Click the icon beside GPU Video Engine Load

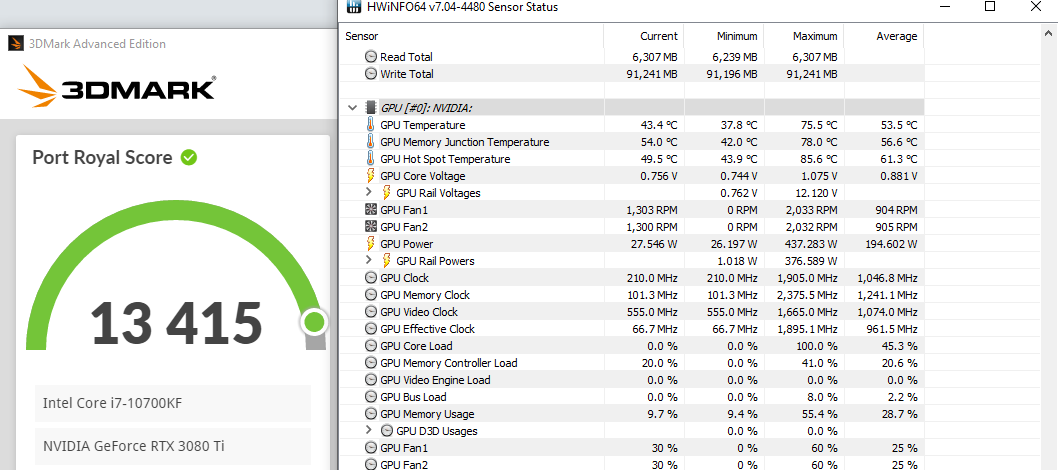tap(370, 380)
